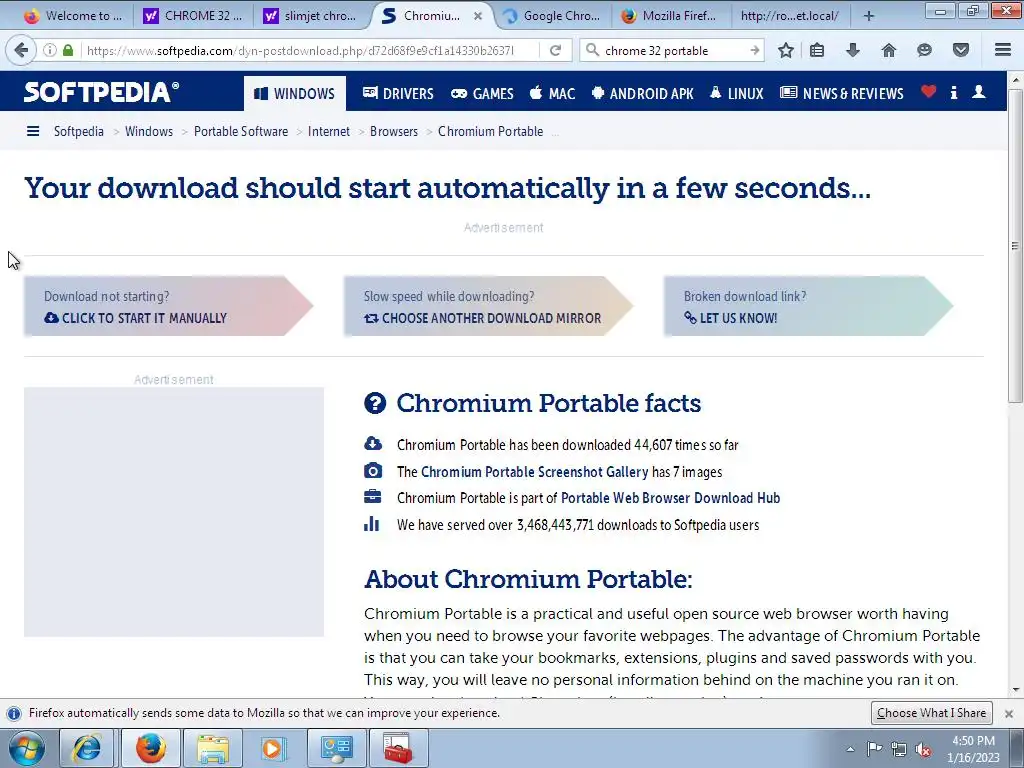Screen dimensions: 1024x768
Task: Show bookmarks list icon
Action: coord(817,50)
